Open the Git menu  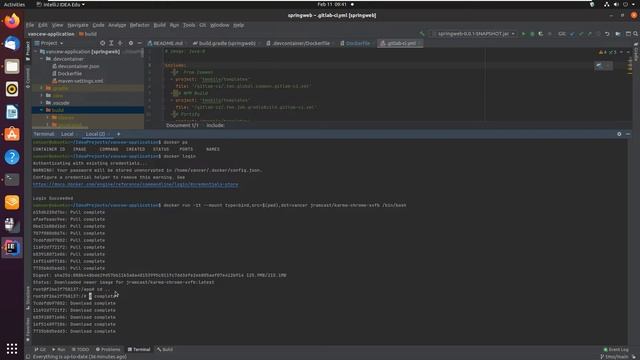(202, 25)
